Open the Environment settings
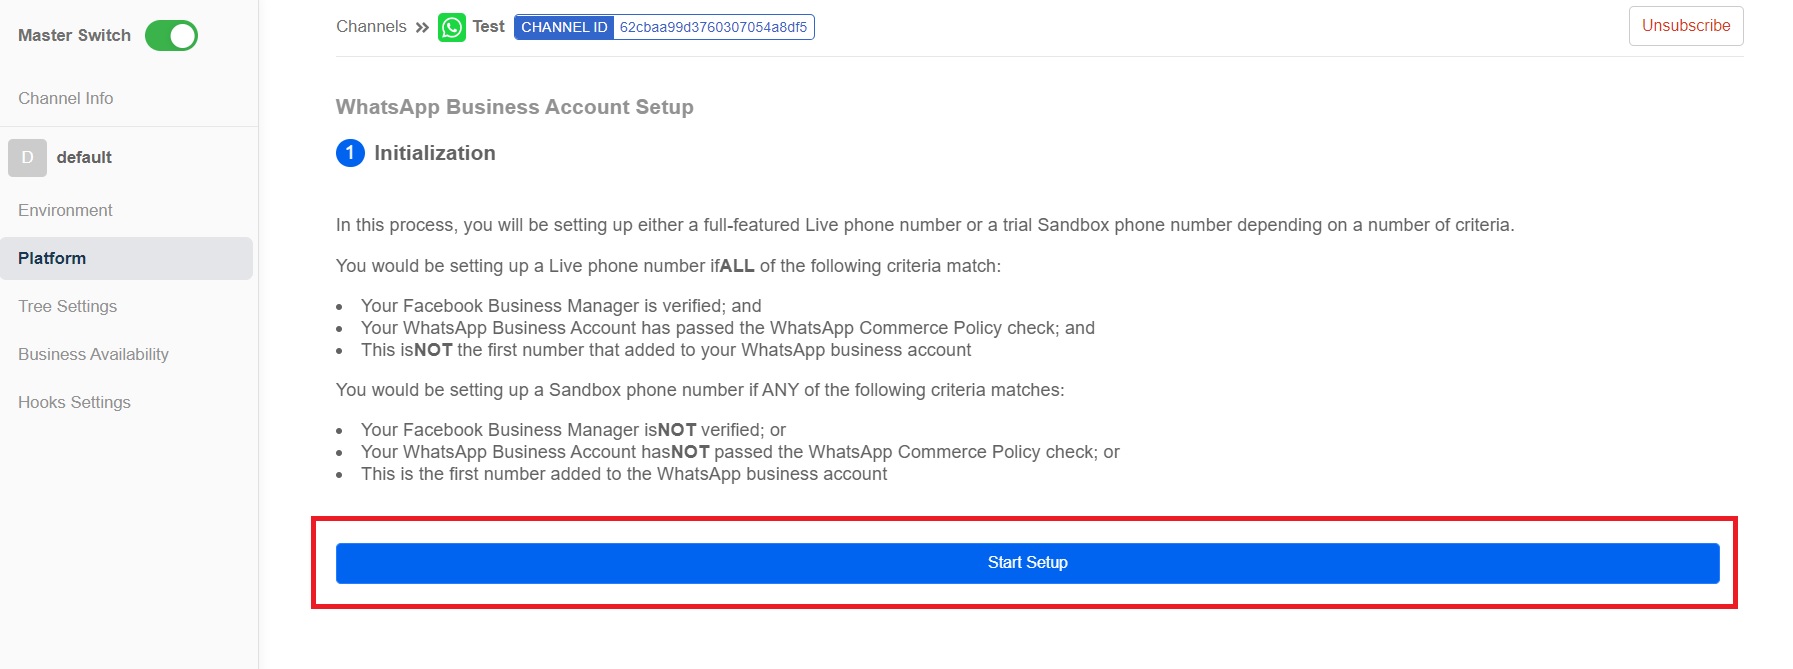 [65, 210]
